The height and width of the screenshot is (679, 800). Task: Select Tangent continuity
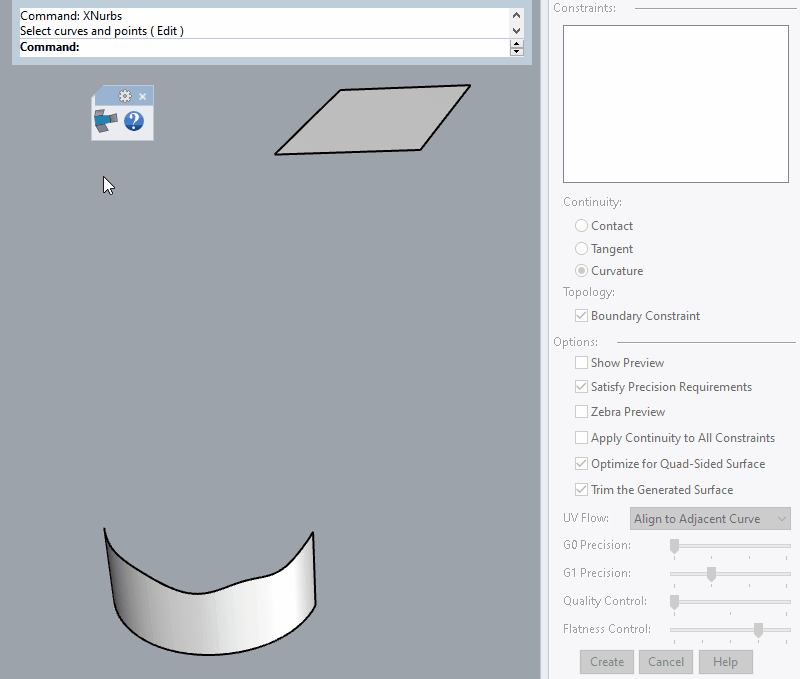tap(581, 248)
